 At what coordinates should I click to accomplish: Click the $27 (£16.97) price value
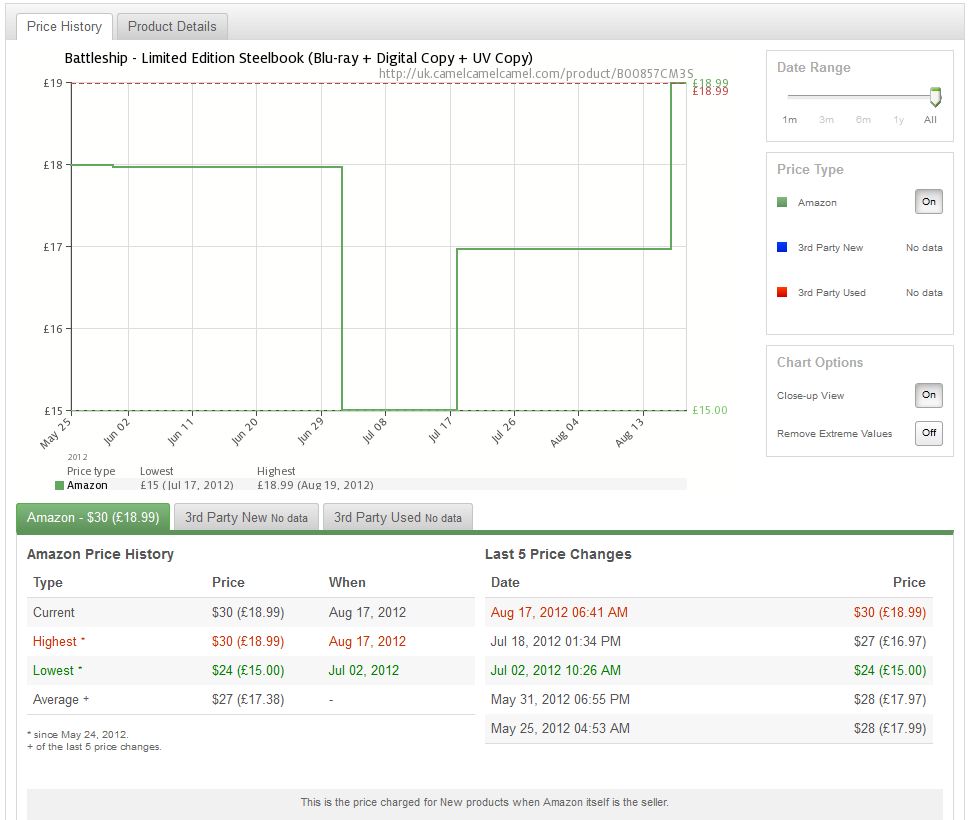click(890, 641)
